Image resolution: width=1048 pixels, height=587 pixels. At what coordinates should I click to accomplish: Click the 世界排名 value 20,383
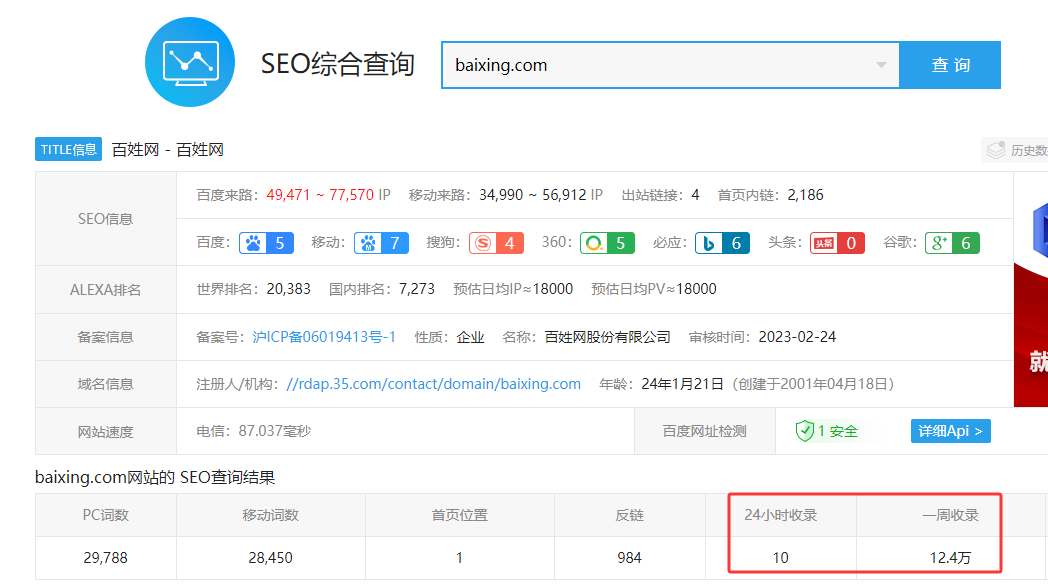289,289
